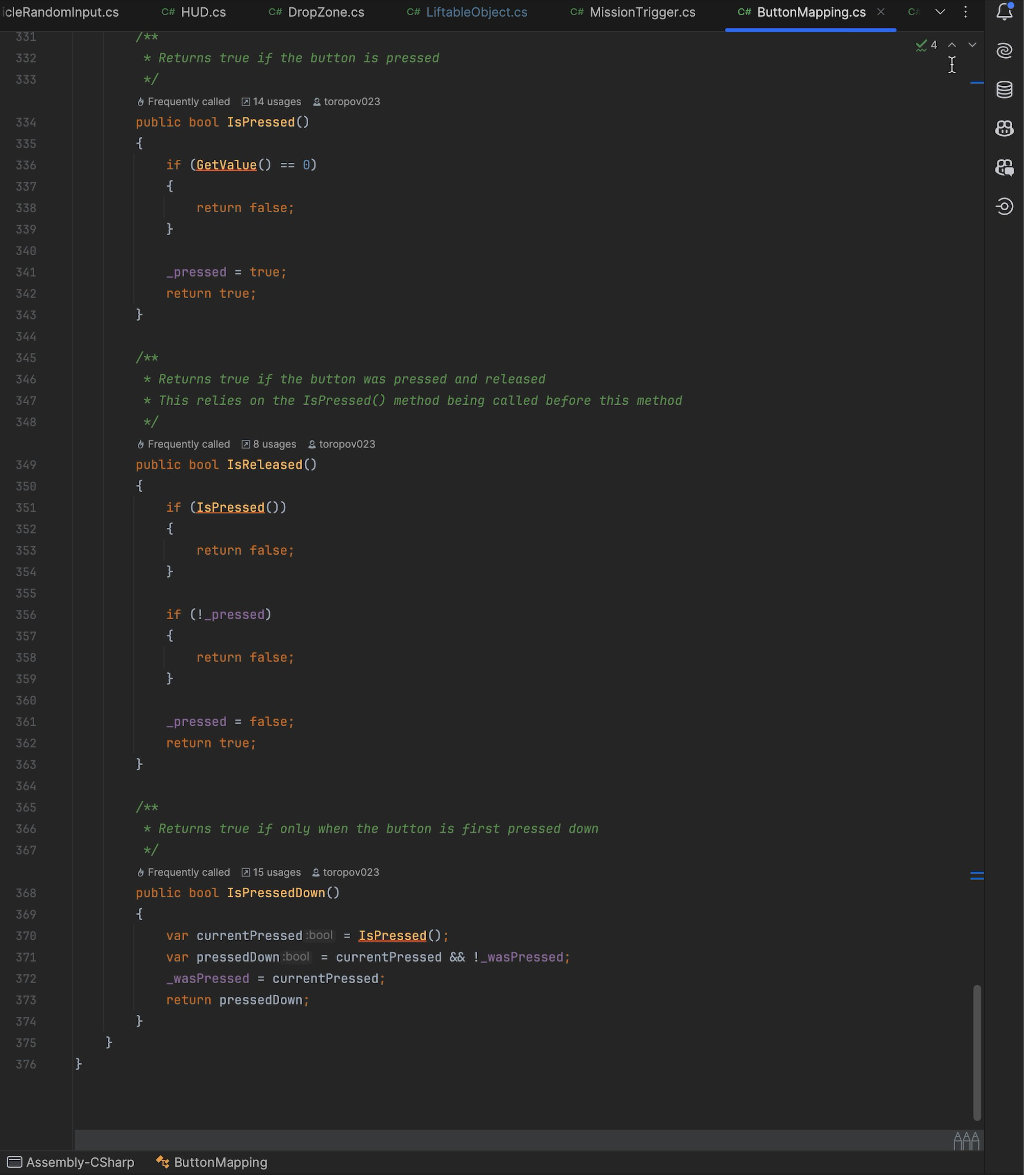This screenshot has width=1024, height=1175.
Task: Navigate to previous problem with up arrow
Action: tap(952, 44)
